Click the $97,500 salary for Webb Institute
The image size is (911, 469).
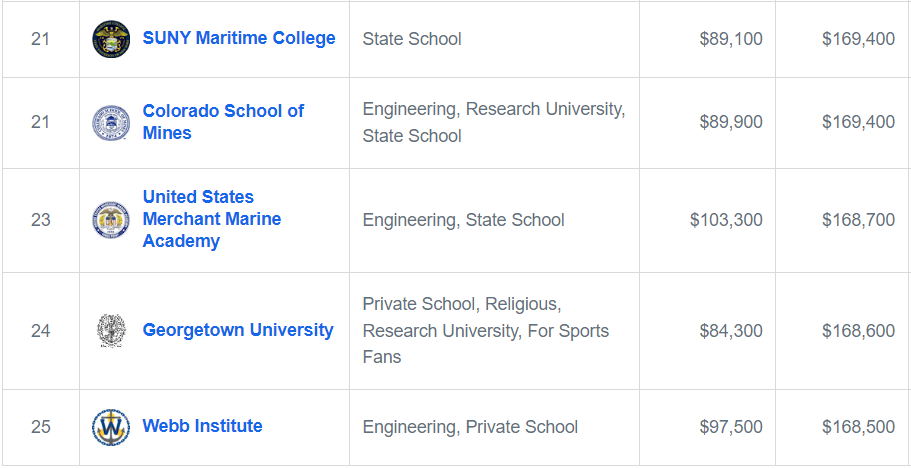tap(731, 427)
